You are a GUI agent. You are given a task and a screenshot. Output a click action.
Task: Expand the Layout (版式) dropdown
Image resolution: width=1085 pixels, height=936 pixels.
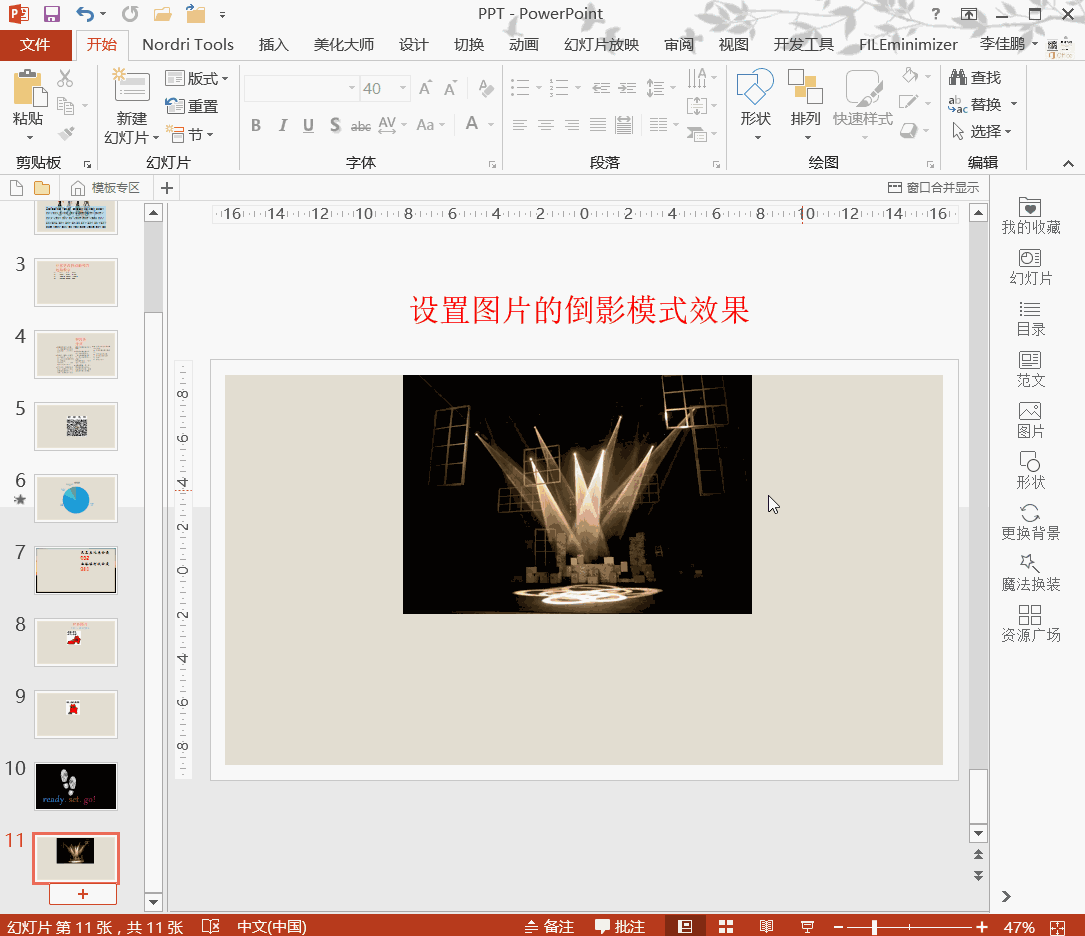point(197,78)
